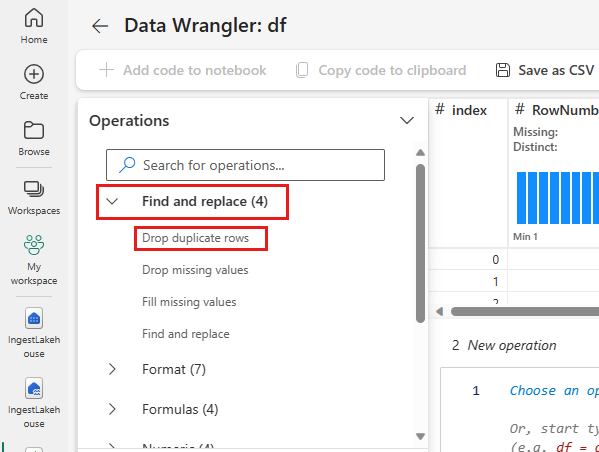
Task: Select the My workspace icon
Action: (34, 245)
